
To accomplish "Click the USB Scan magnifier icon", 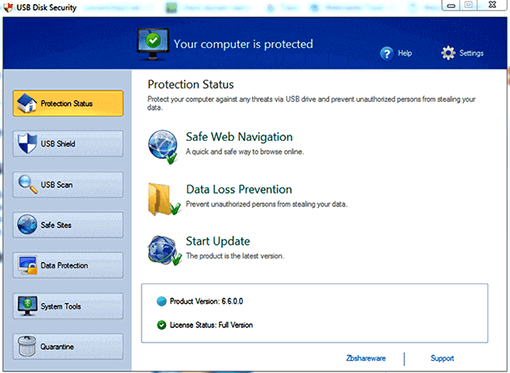I will (28, 184).
